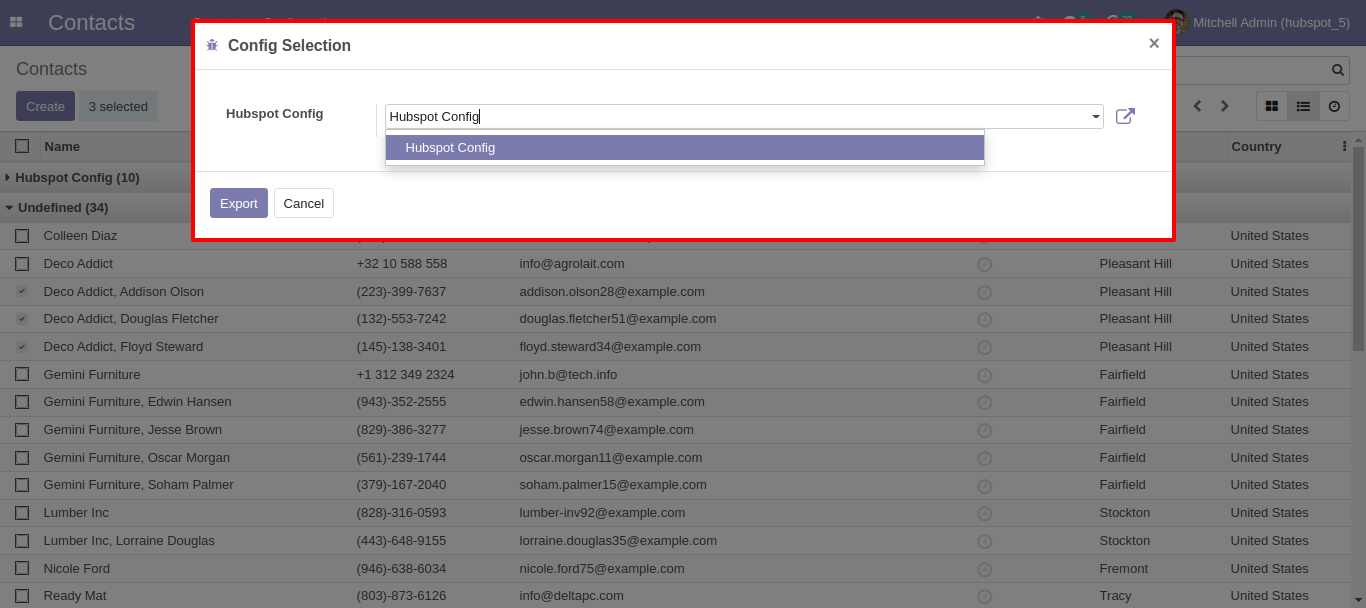This screenshot has height=608, width=1366.
Task: Click activity clock icon for Oscar Morgan
Action: pyautogui.click(x=984, y=458)
